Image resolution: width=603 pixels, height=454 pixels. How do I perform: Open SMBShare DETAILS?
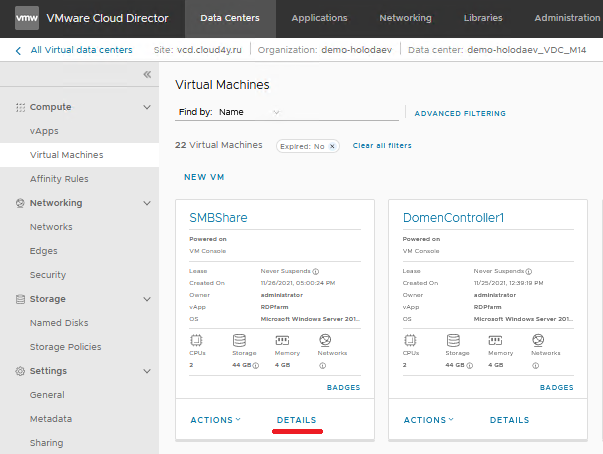pos(297,420)
